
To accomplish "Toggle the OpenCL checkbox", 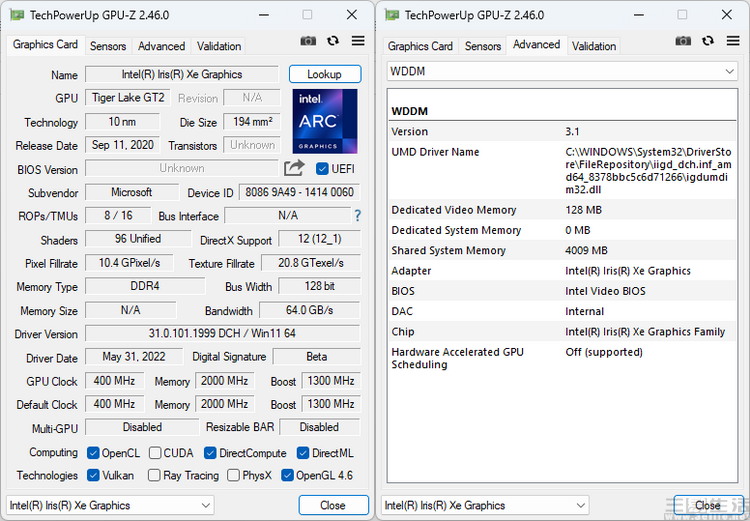I will (93, 453).
